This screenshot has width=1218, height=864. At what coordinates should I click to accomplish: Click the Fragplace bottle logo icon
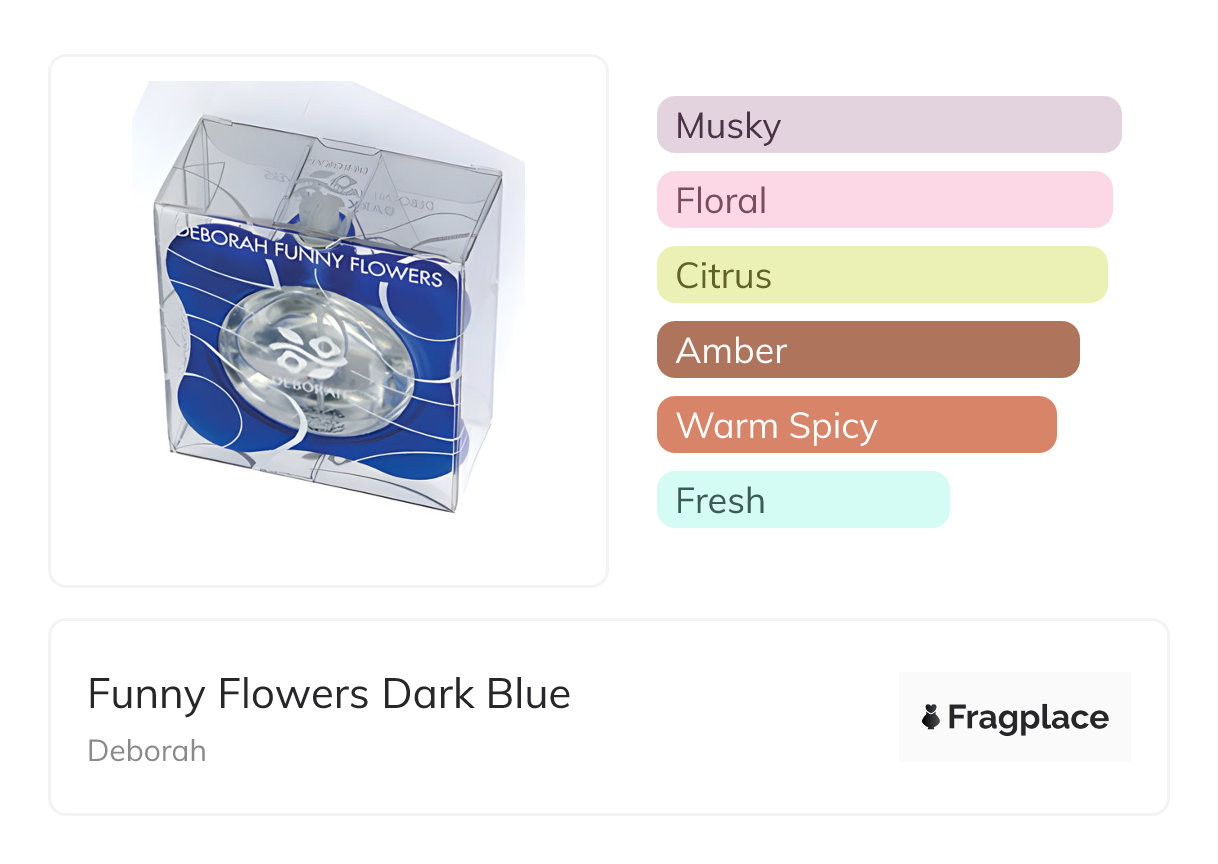click(x=931, y=717)
